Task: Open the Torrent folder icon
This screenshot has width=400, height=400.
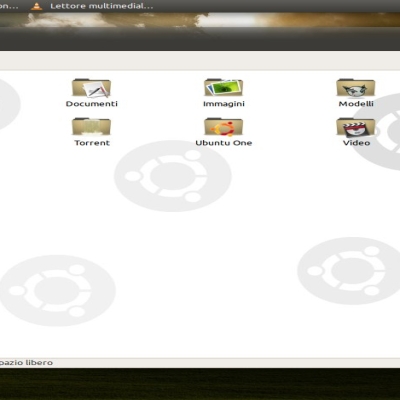Action: [x=91, y=127]
